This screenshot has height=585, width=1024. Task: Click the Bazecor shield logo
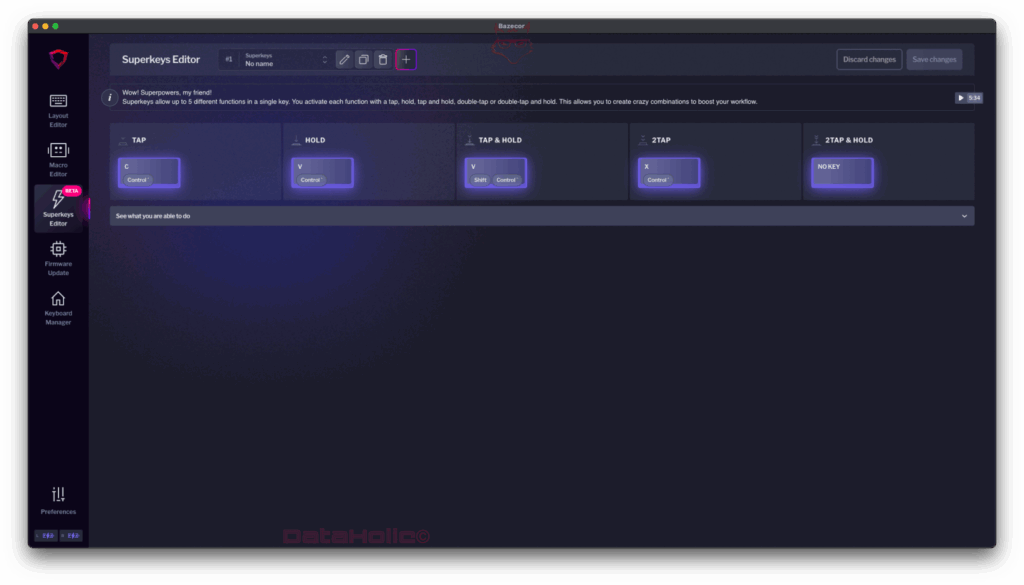click(x=58, y=59)
